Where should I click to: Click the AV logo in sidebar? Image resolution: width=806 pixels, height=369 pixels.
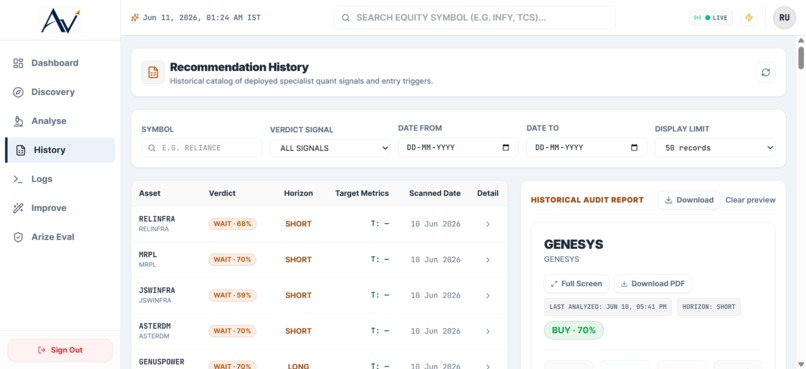[x=61, y=21]
